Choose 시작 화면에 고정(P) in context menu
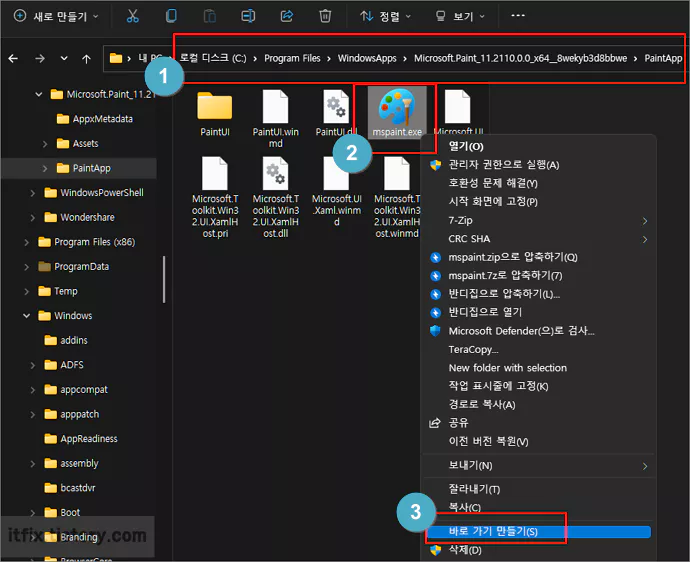Viewport: 690px width, 562px height. [x=538, y=202]
